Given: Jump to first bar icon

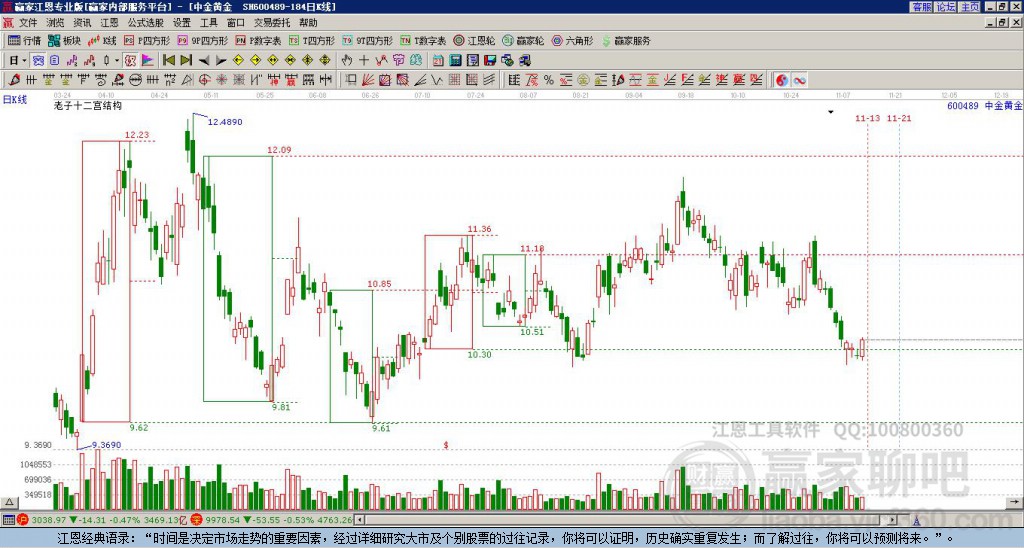Looking at the screenshot, I should click(169, 61).
